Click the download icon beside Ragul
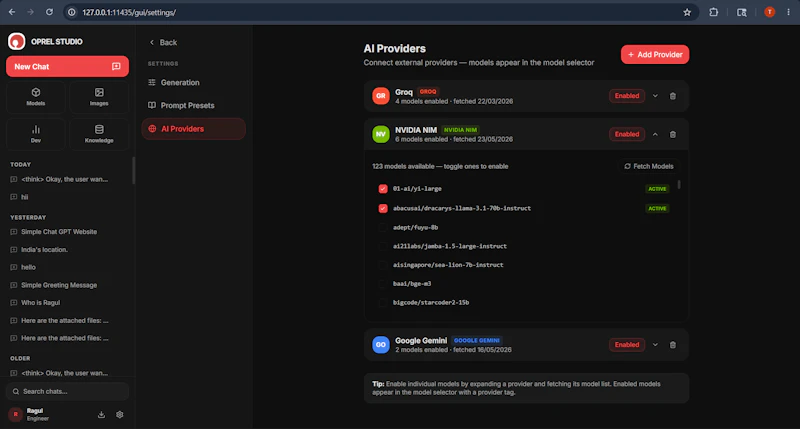Screen dimensions: 800x429 [x=102, y=415]
